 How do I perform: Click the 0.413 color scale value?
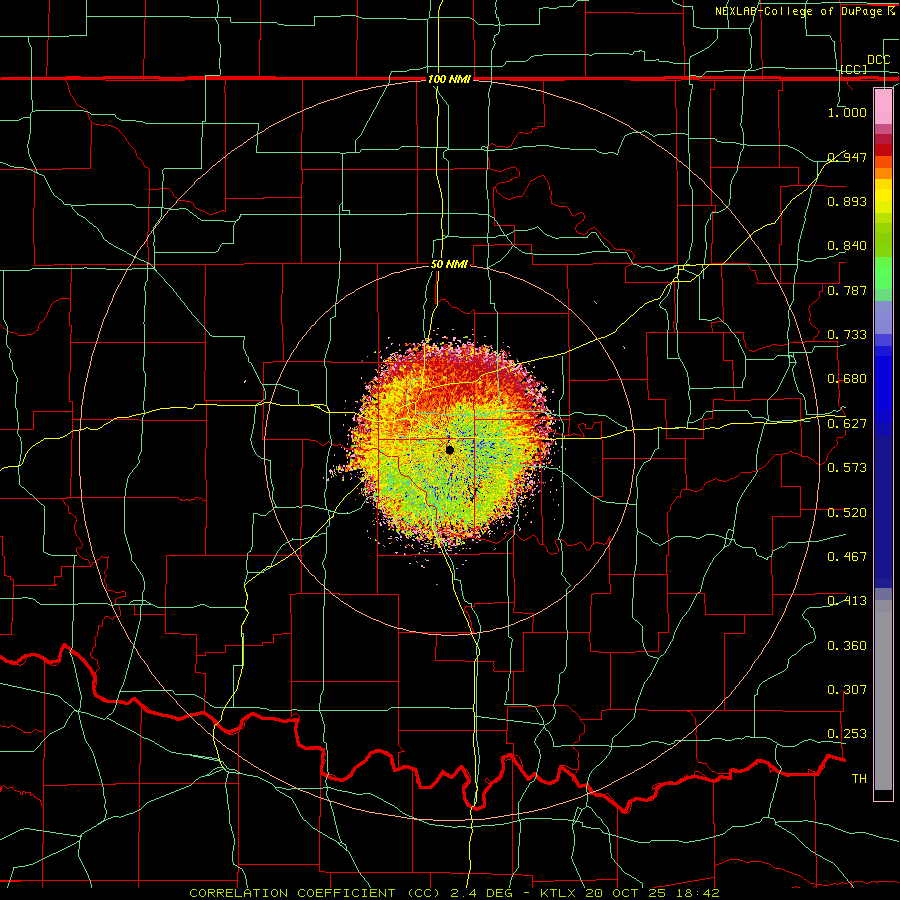click(x=847, y=601)
